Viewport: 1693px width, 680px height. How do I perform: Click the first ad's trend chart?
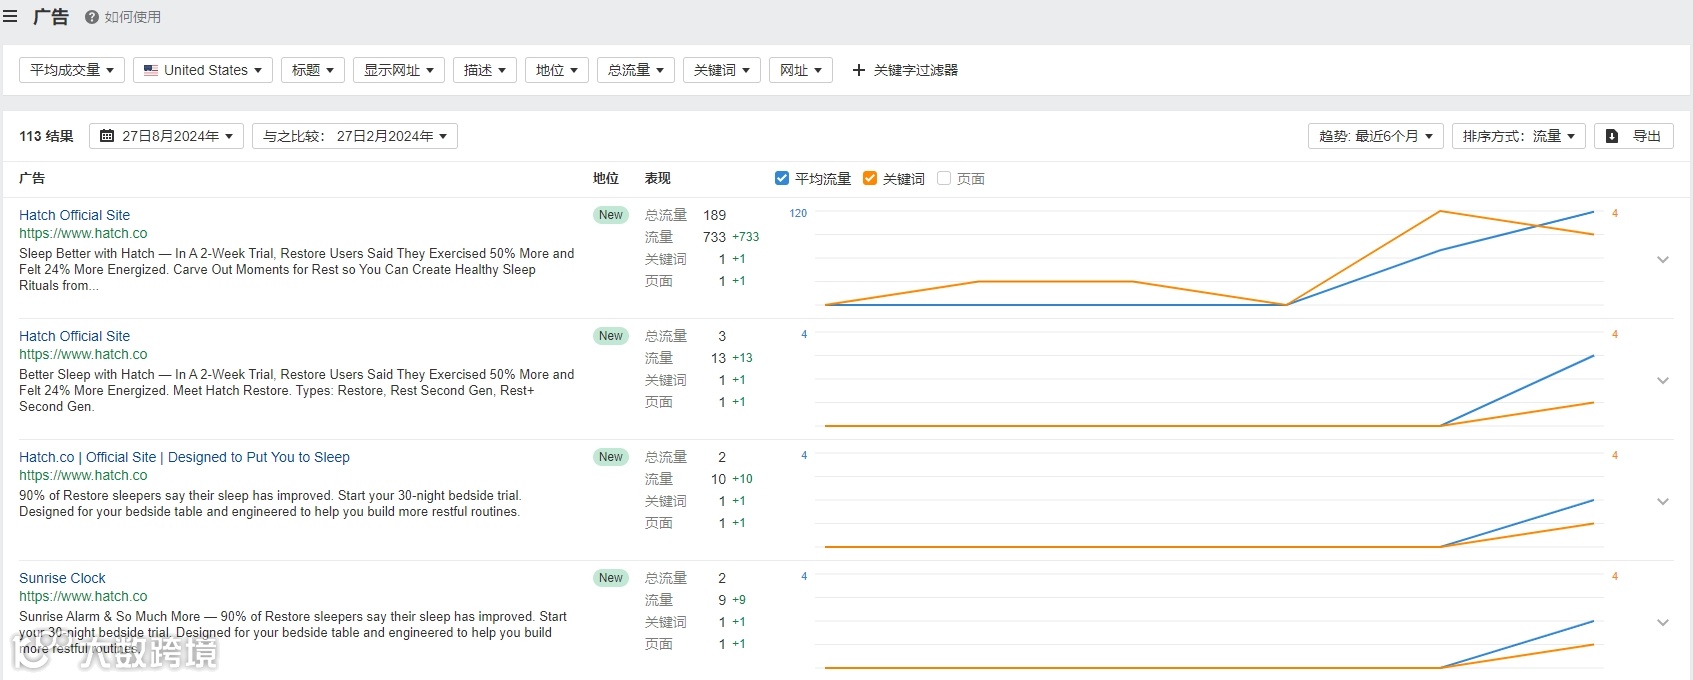1208,258
